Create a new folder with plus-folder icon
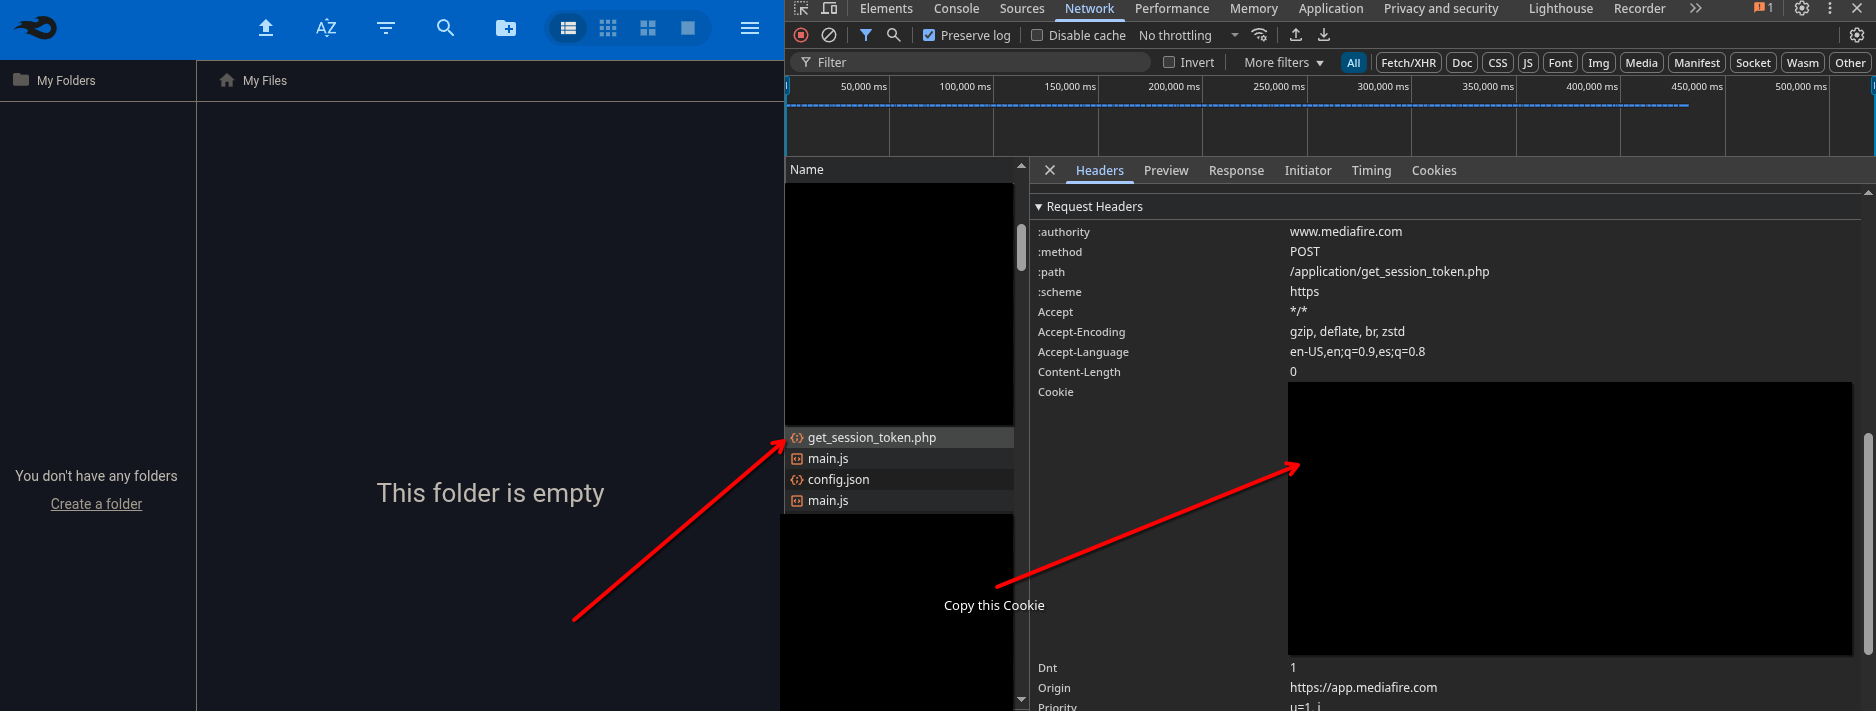The image size is (1876, 711). click(x=506, y=28)
